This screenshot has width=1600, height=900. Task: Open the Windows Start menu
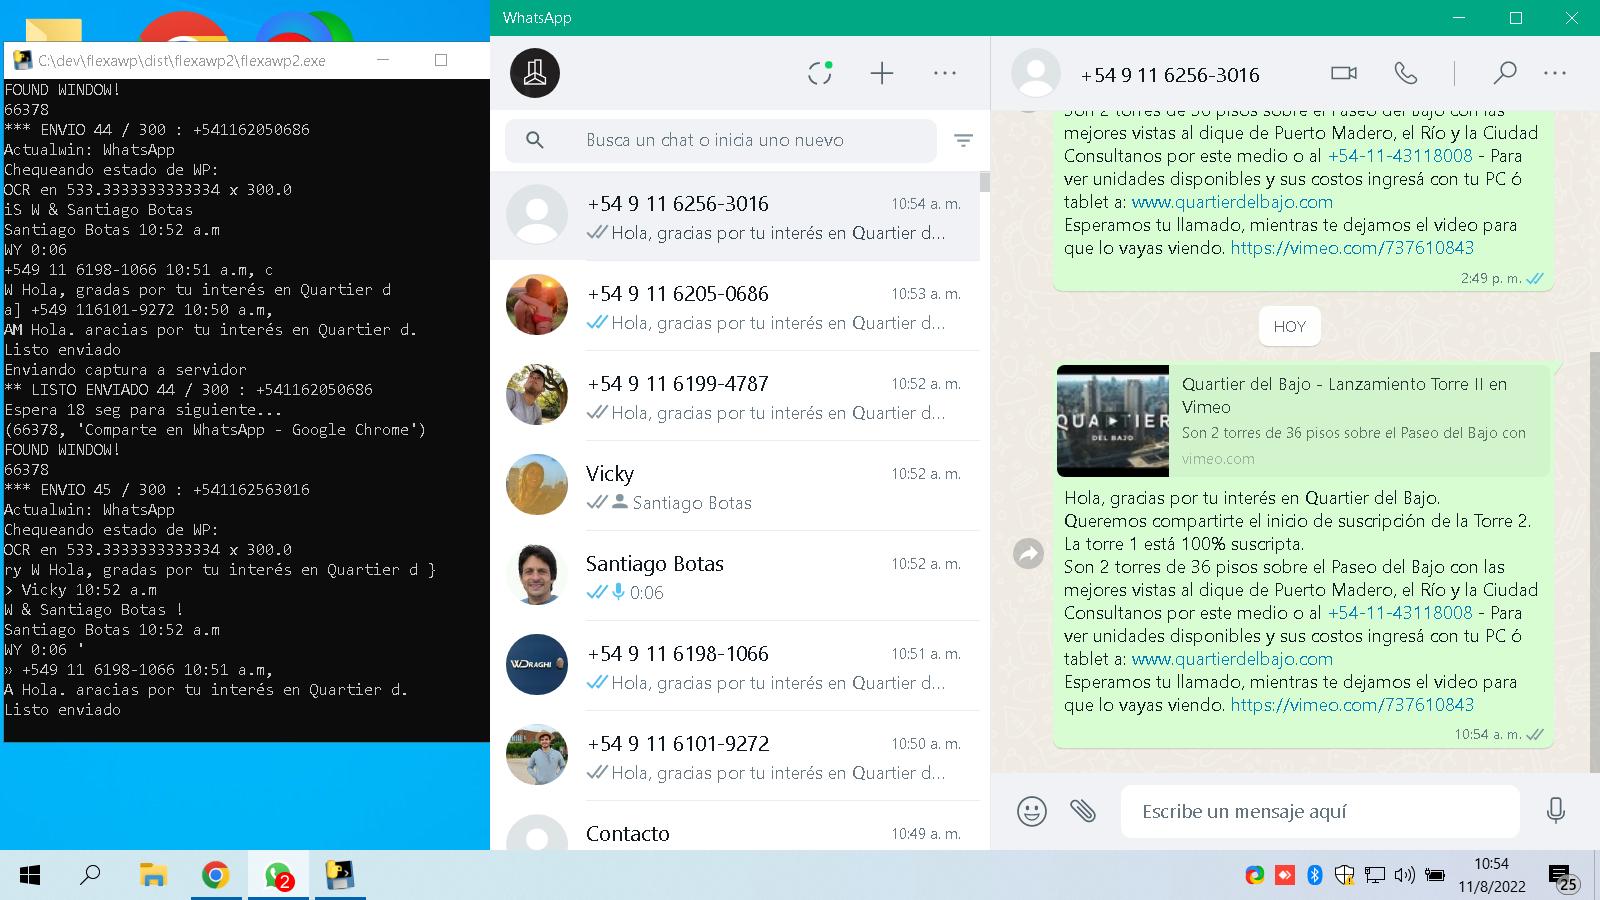click(30, 876)
